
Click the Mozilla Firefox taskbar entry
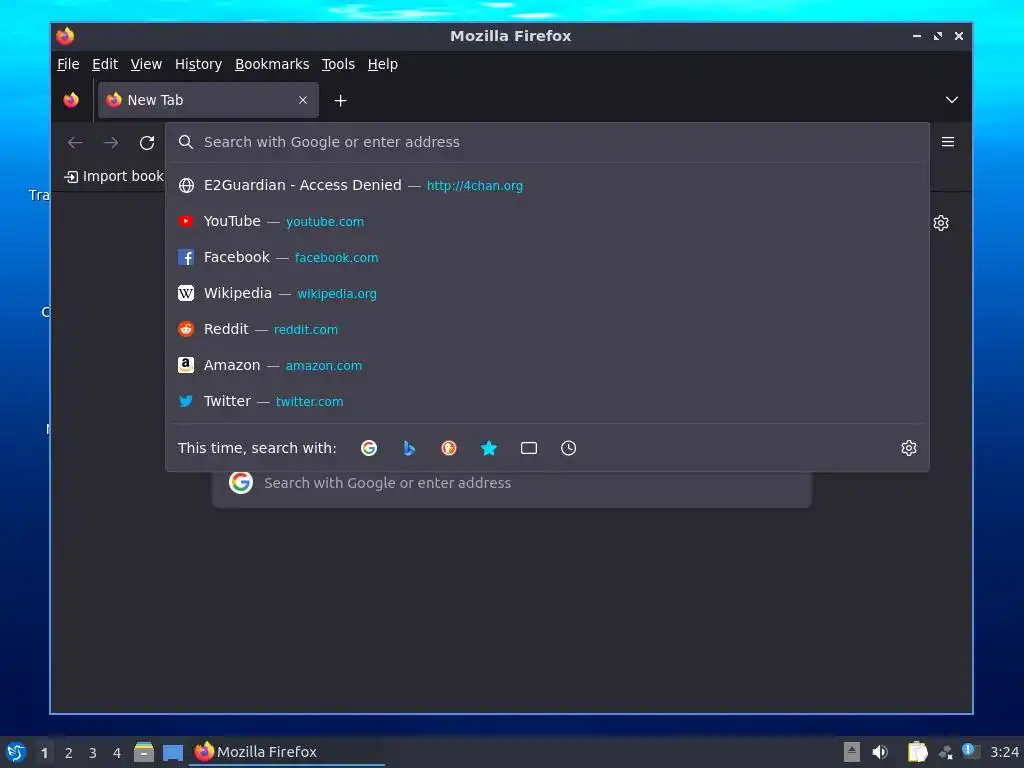[287, 752]
